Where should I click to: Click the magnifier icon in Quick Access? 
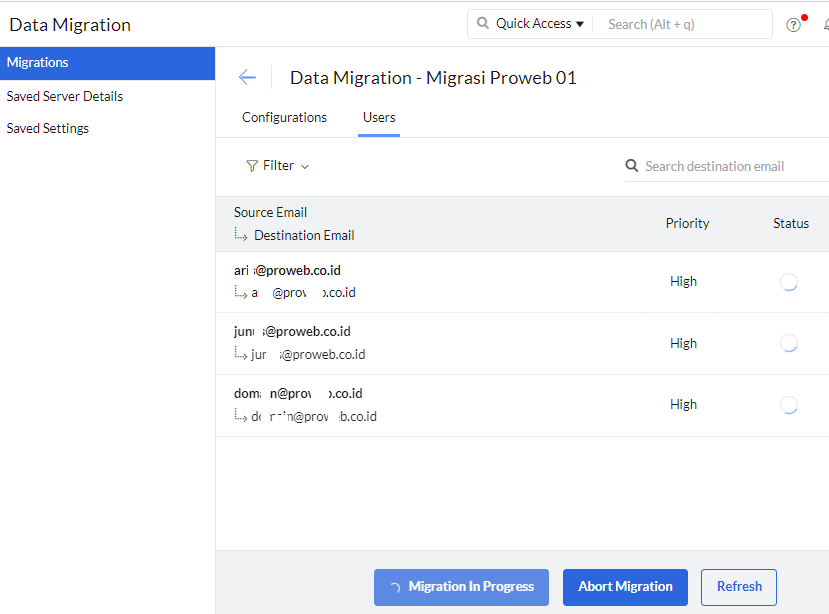click(x=483, y=23)
